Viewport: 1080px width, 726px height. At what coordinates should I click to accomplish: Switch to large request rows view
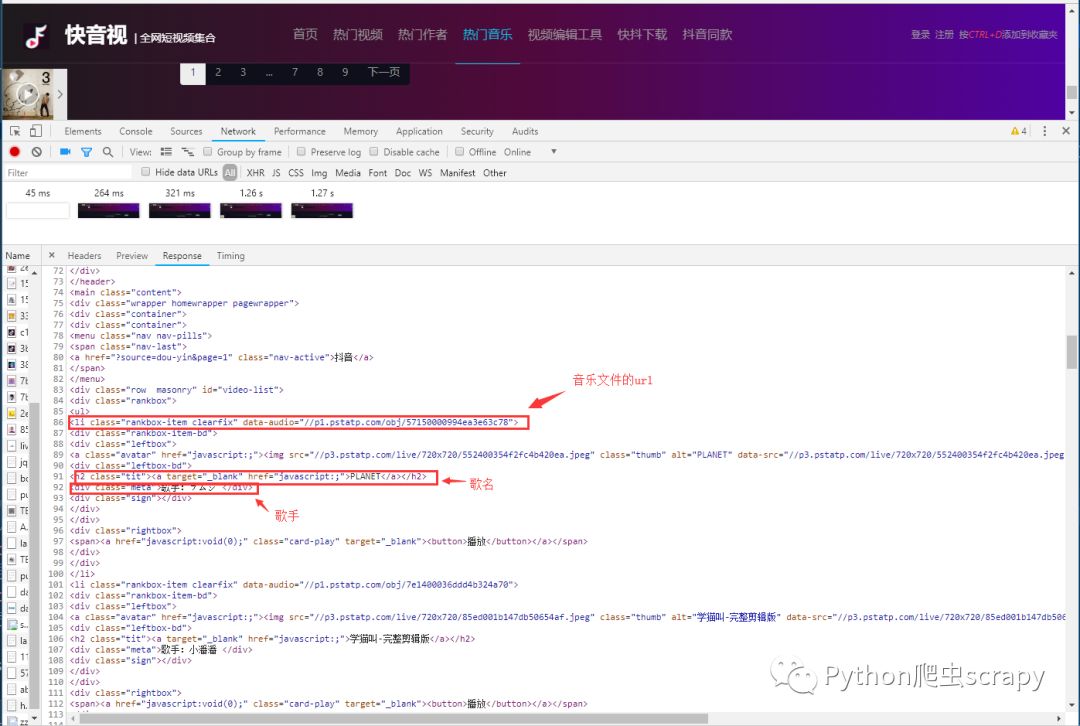tap(166, 152)
